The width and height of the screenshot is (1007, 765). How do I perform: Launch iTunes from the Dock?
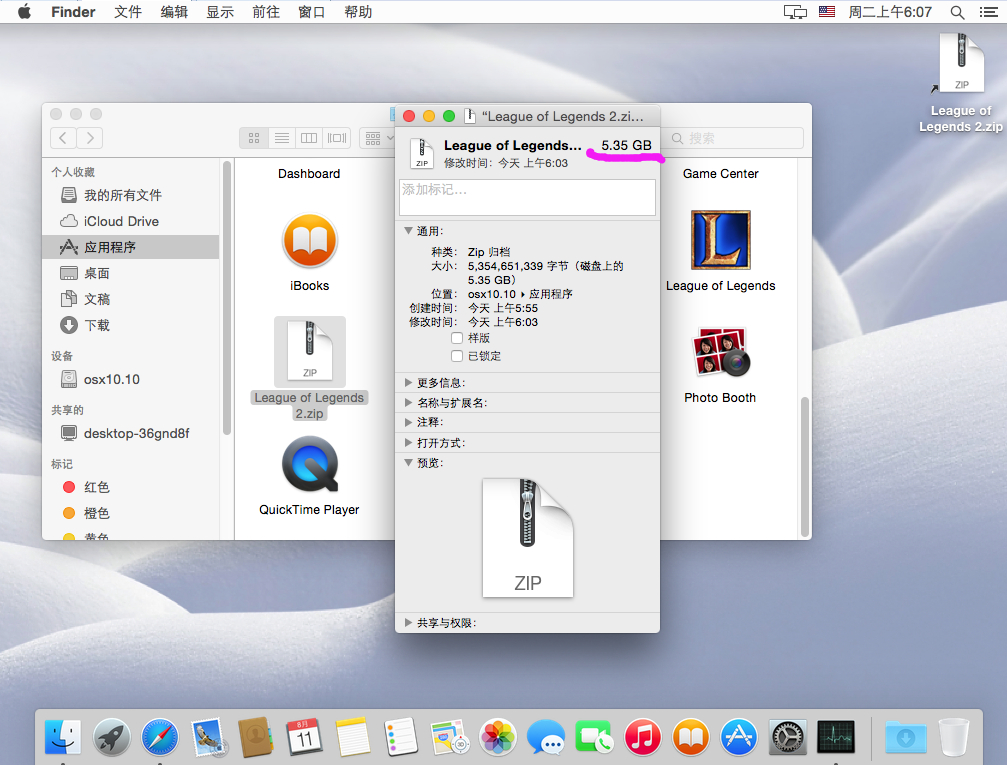[x=642, y=737]
